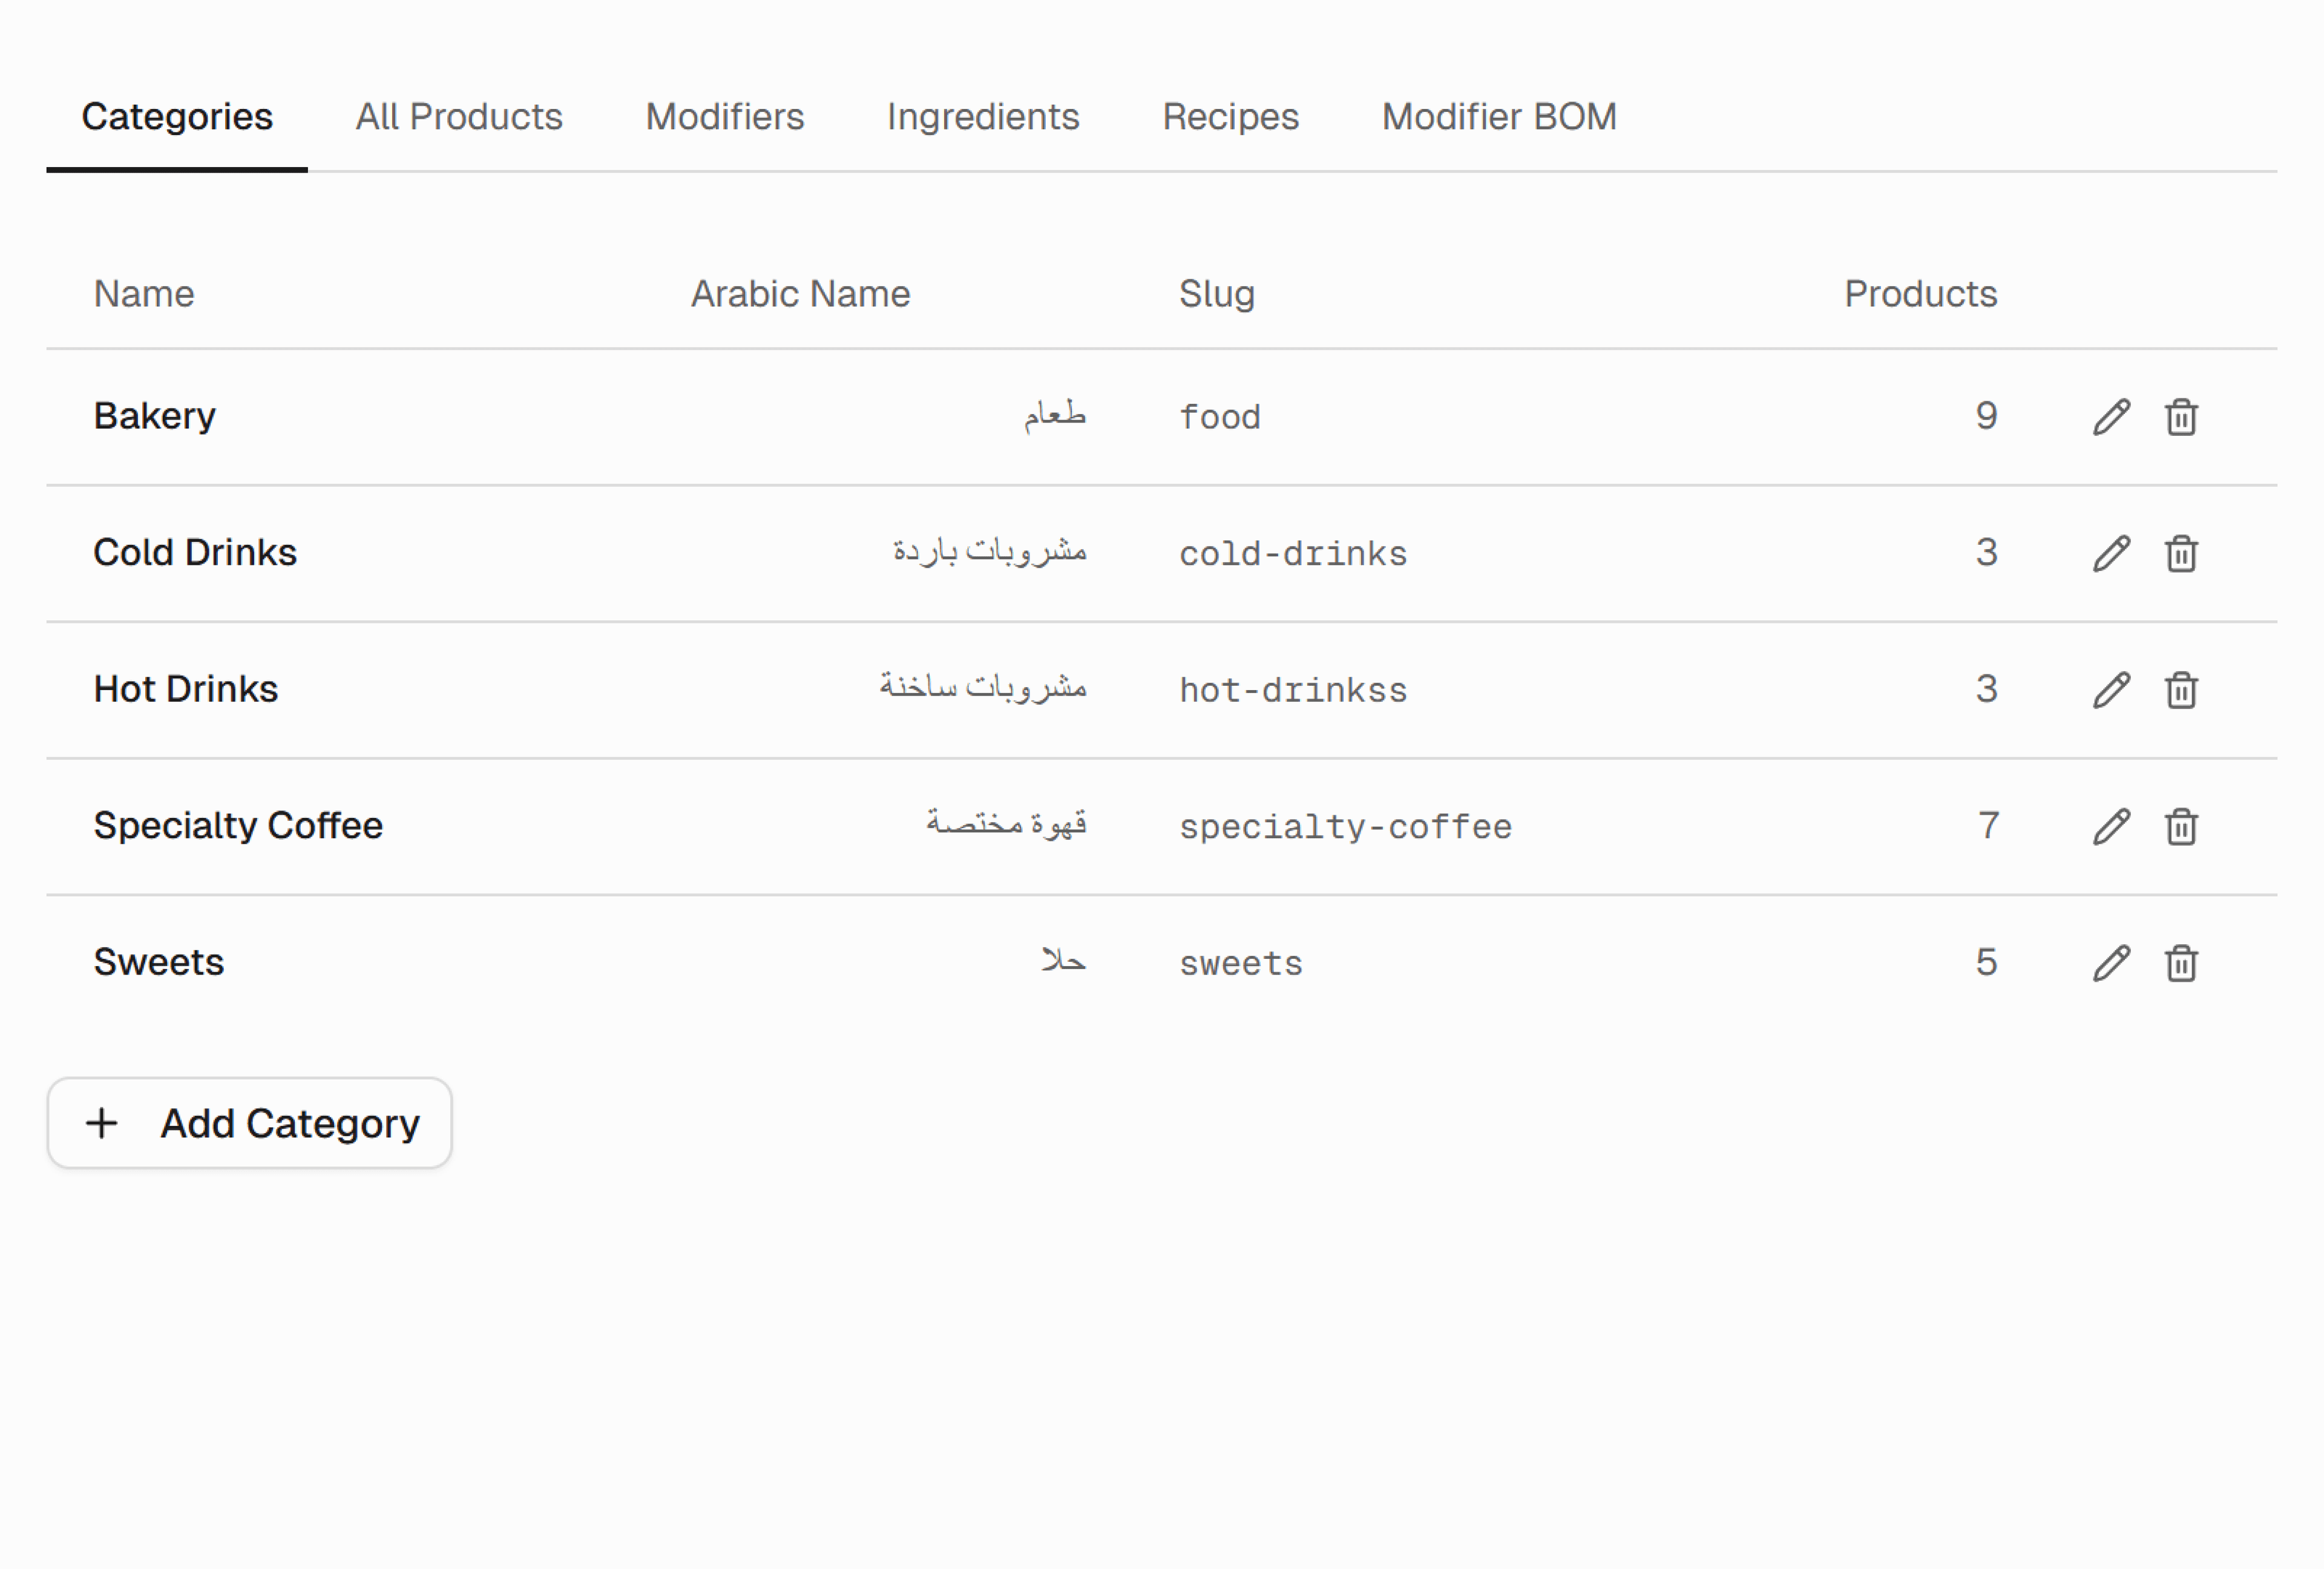This screenshot has width=2324, height=1569.
Task: Select the Recipes tab
Action: [1230, 117]
